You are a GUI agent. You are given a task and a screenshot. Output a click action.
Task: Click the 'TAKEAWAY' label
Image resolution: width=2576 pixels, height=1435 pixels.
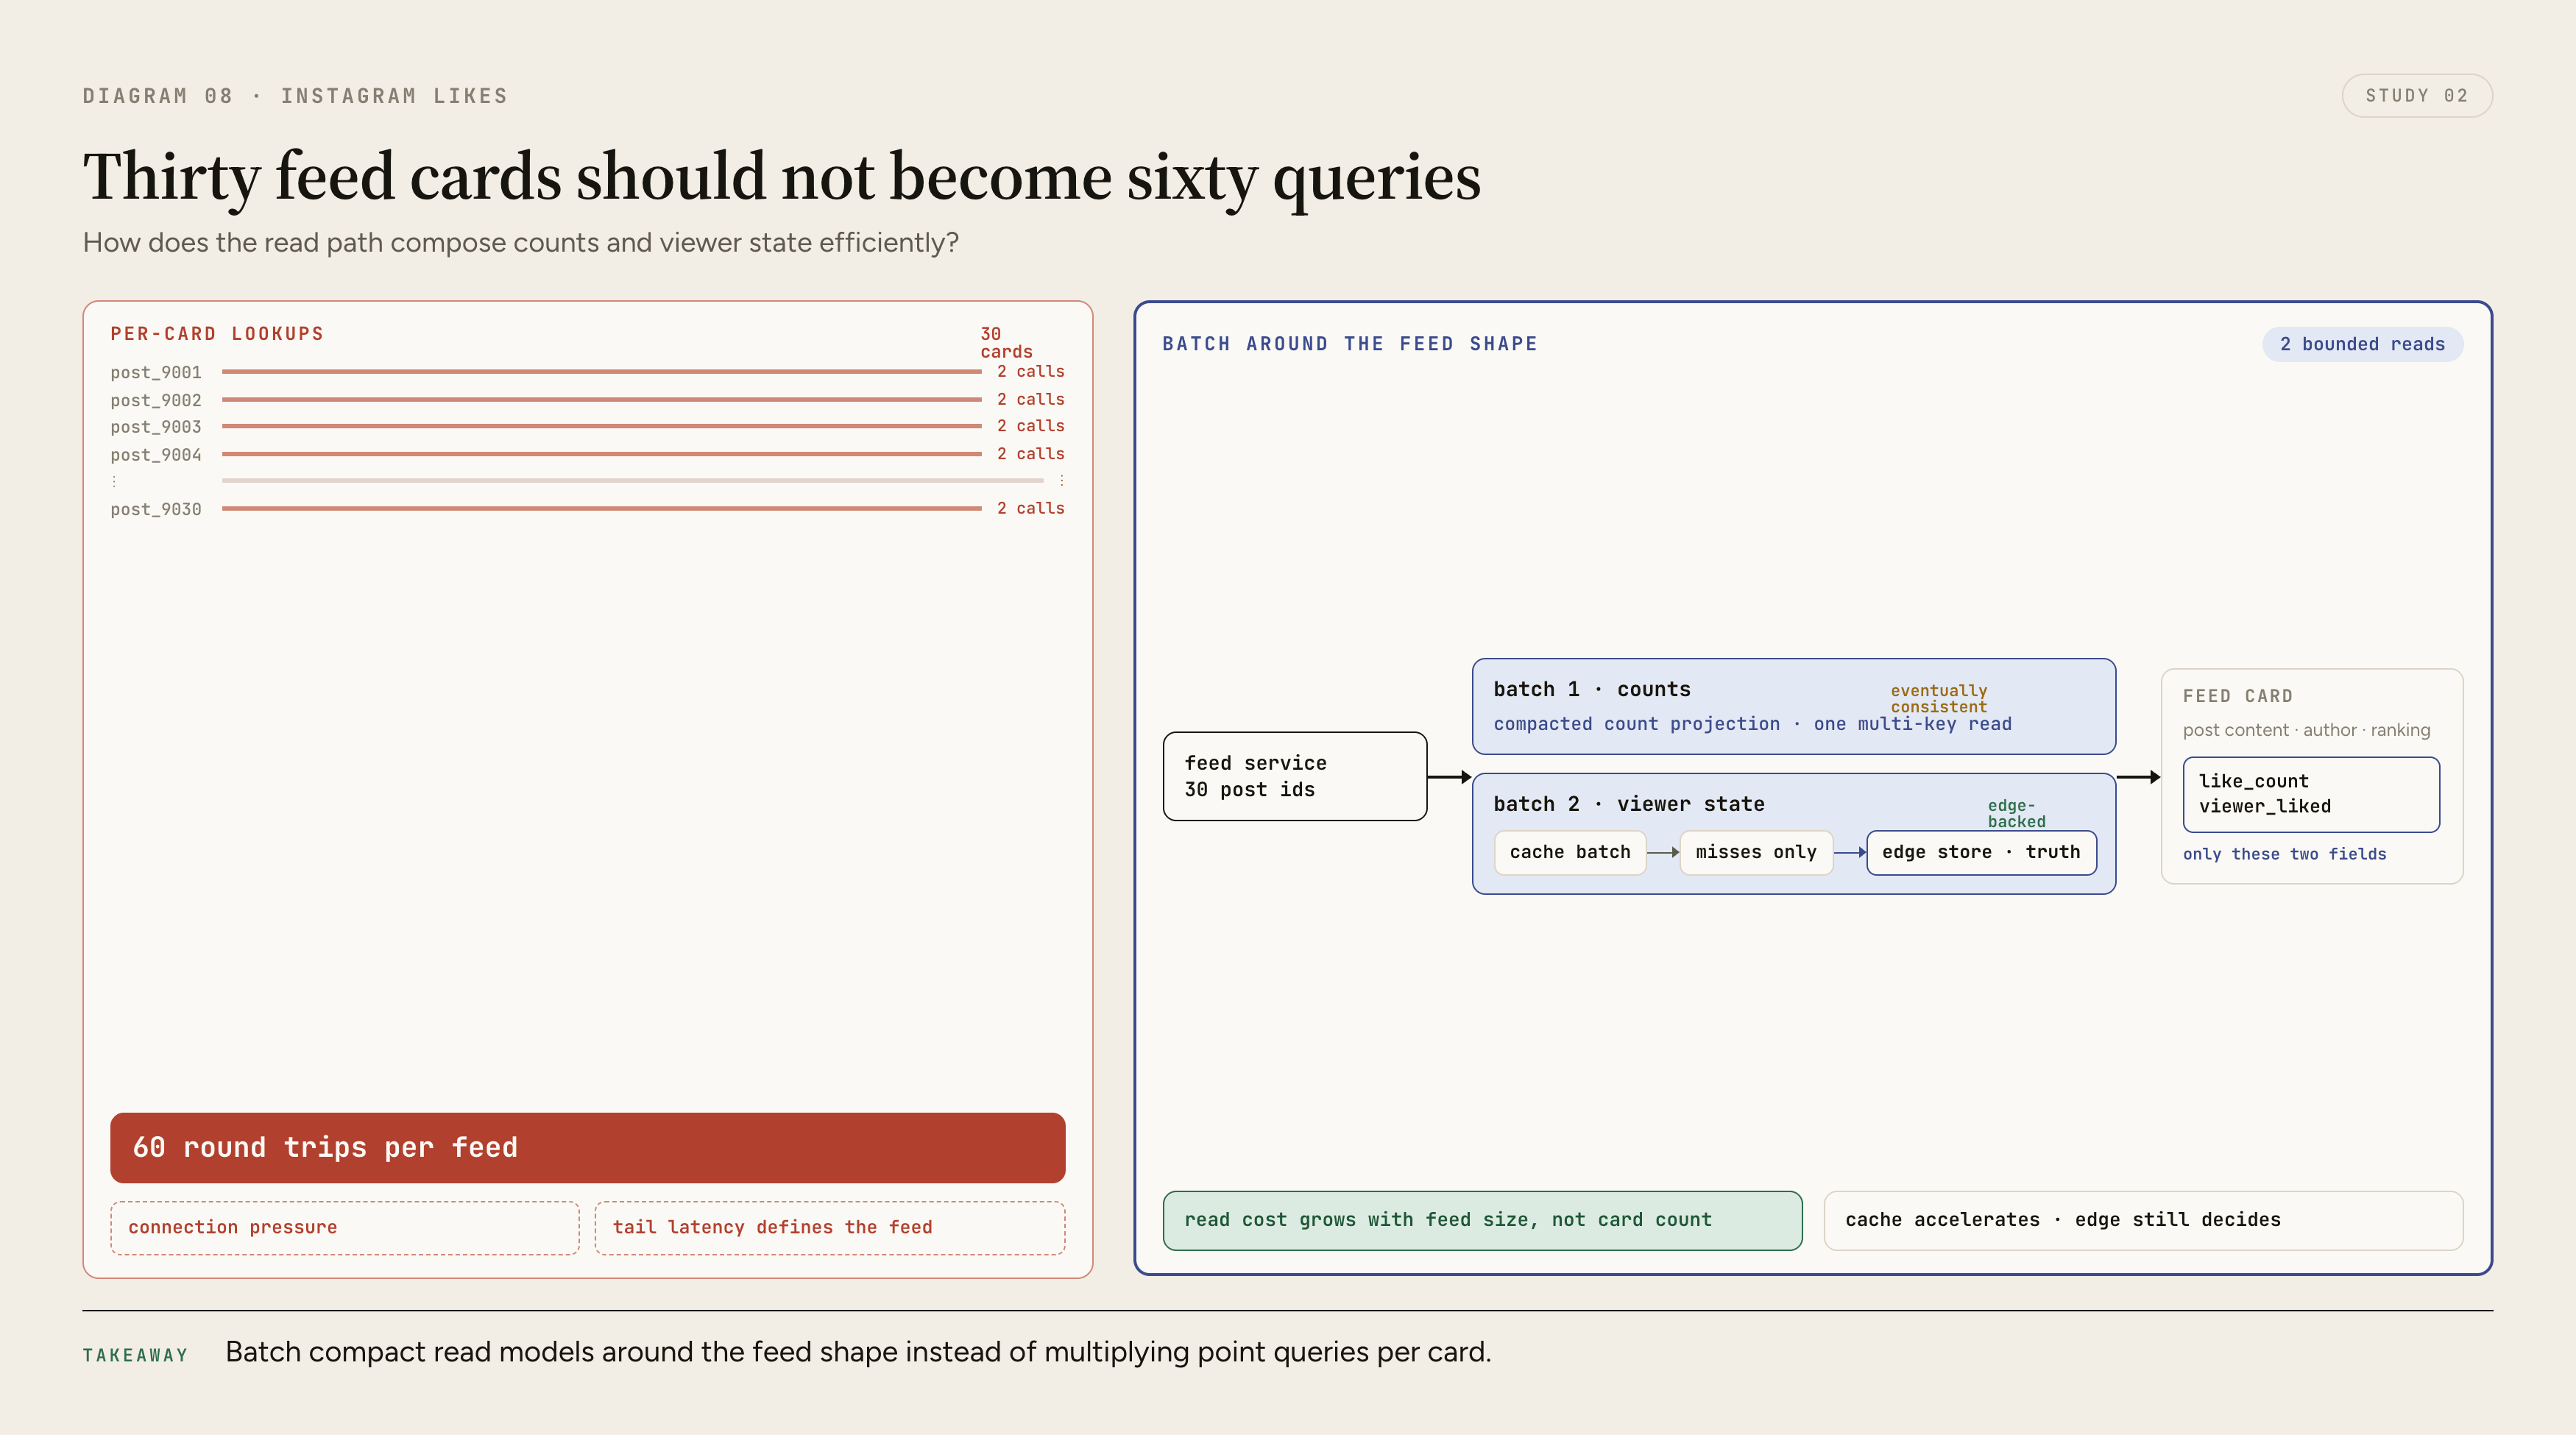click(x=135, y=1355)
